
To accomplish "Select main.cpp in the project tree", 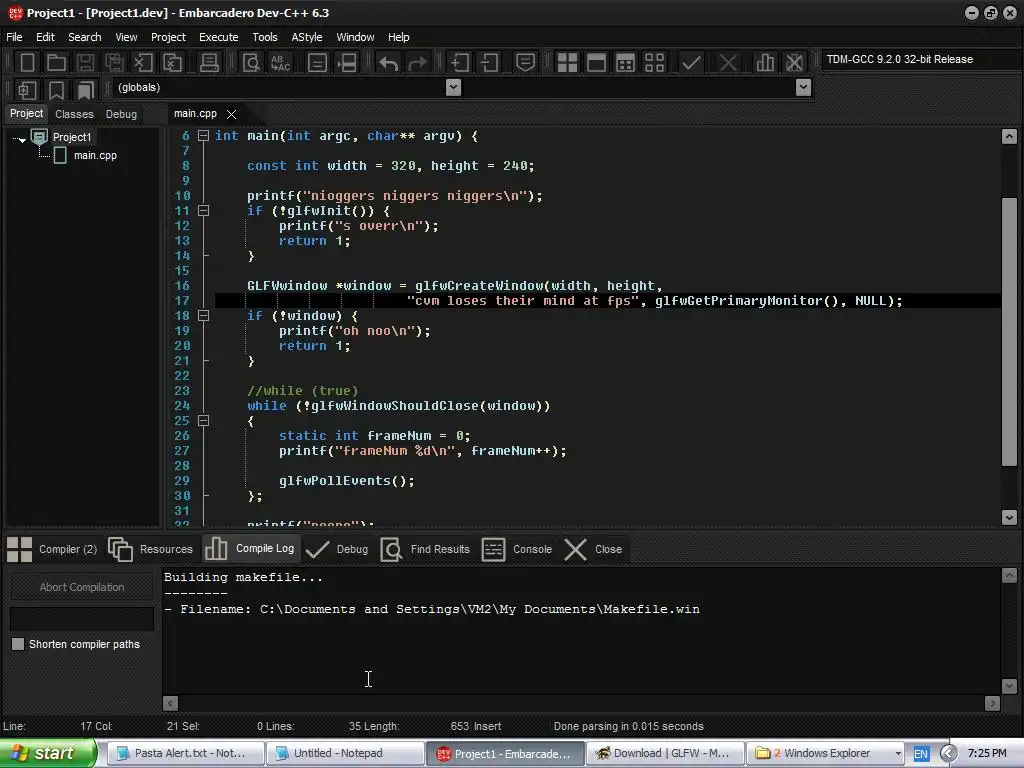I will 95,155.
